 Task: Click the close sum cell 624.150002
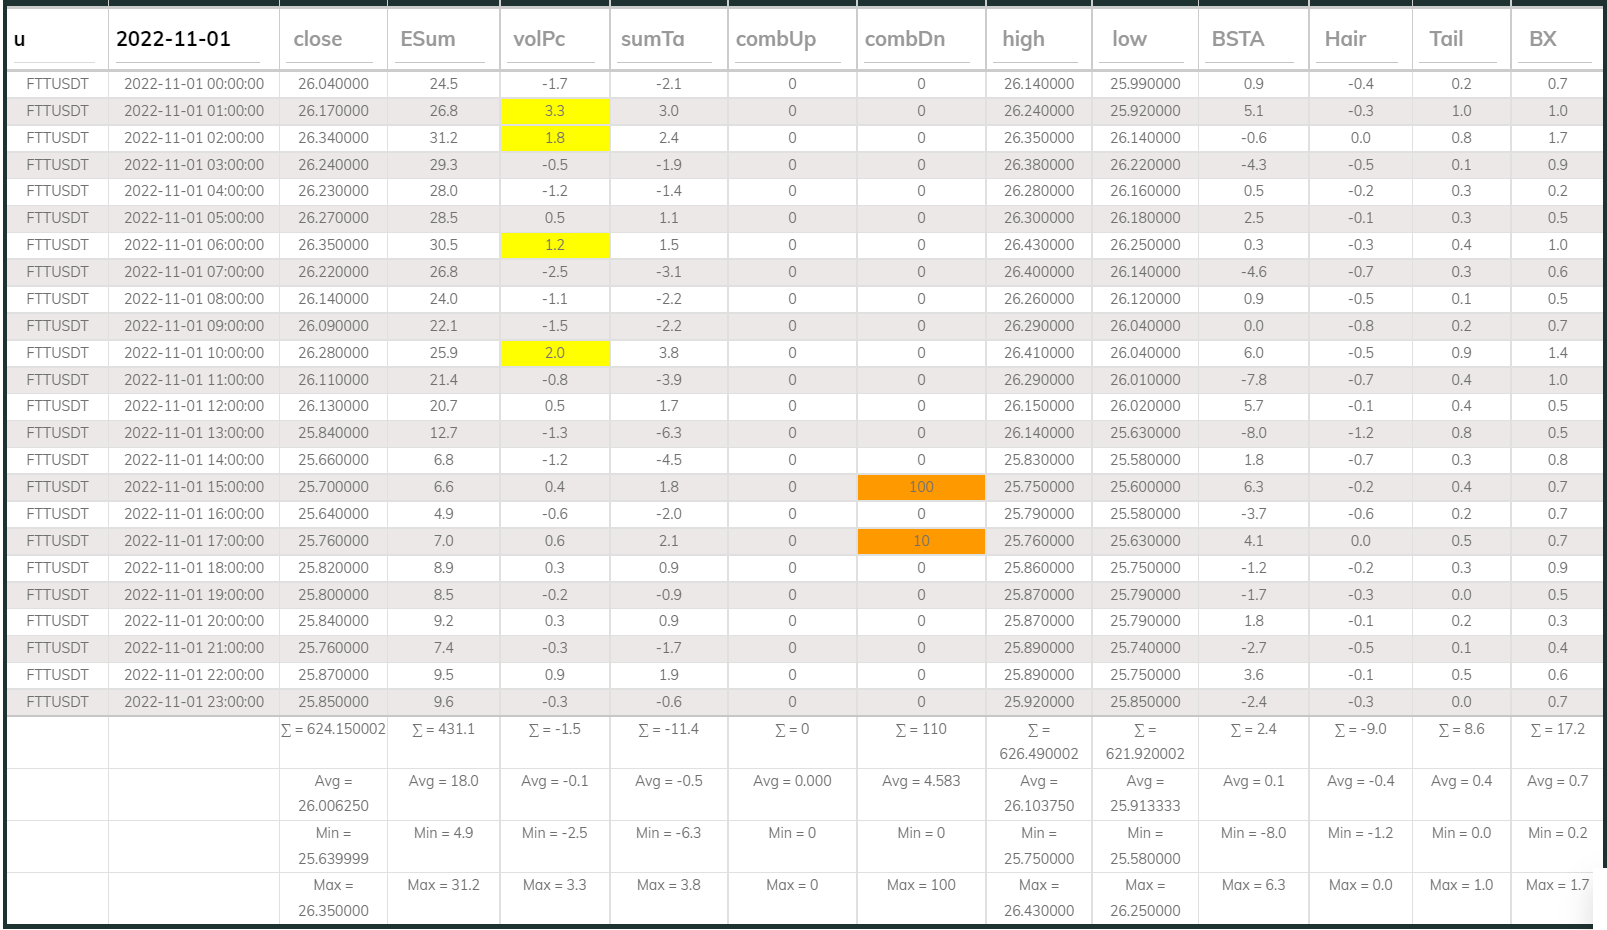click(331, 729)
